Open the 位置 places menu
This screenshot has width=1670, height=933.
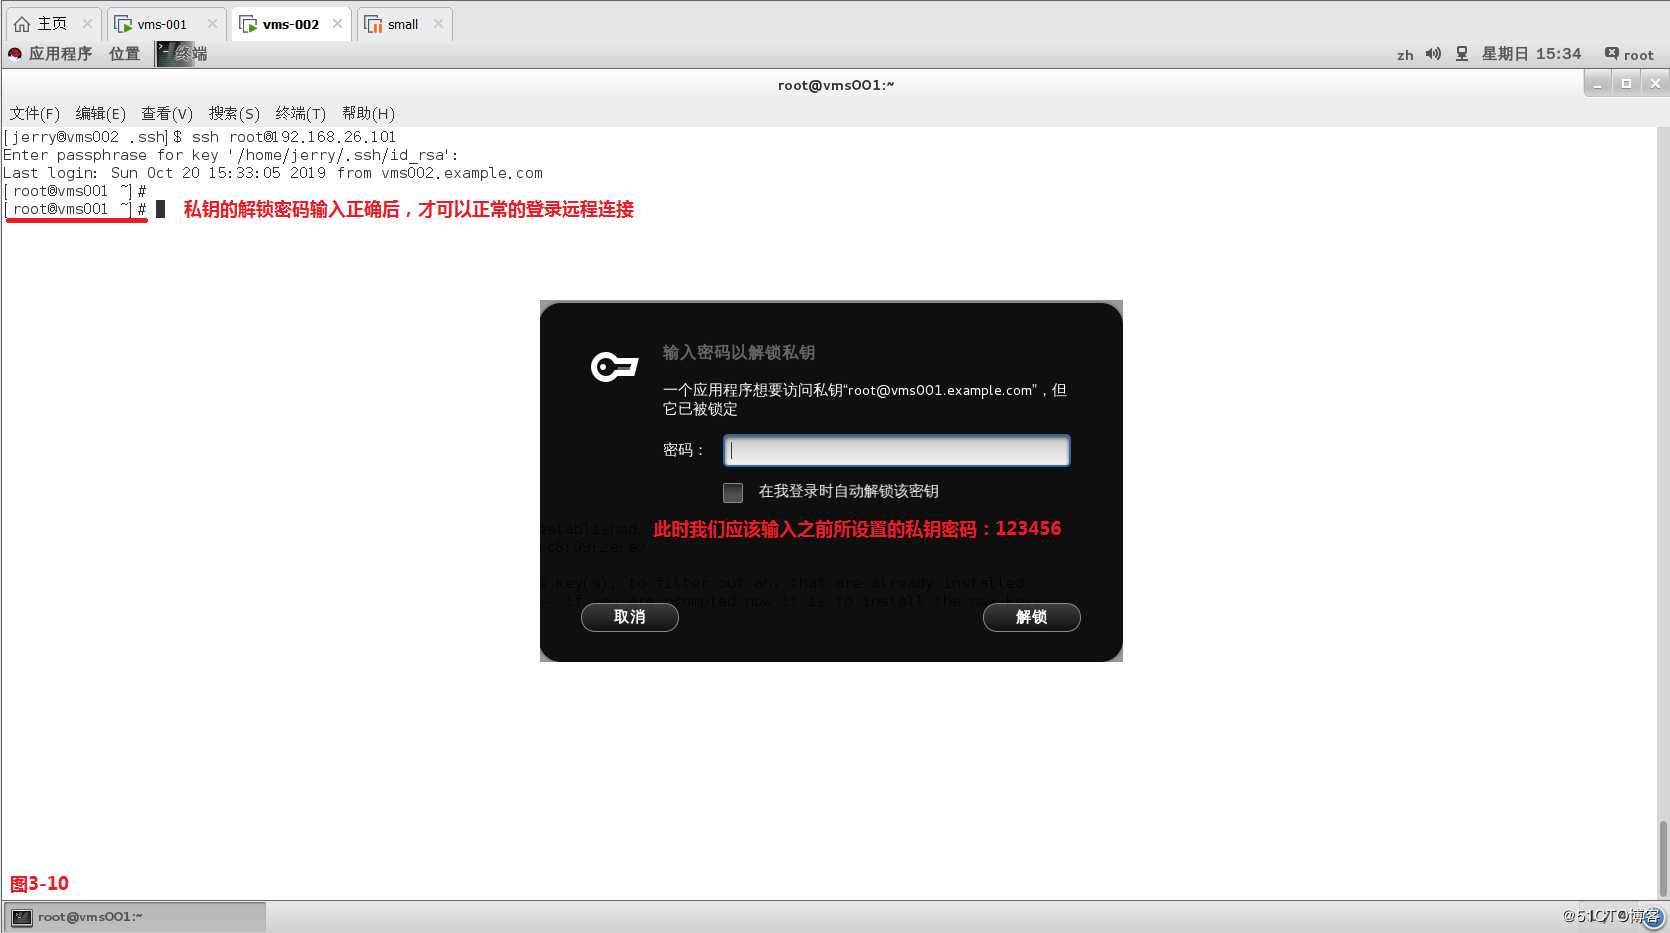(x=124, y=54)
